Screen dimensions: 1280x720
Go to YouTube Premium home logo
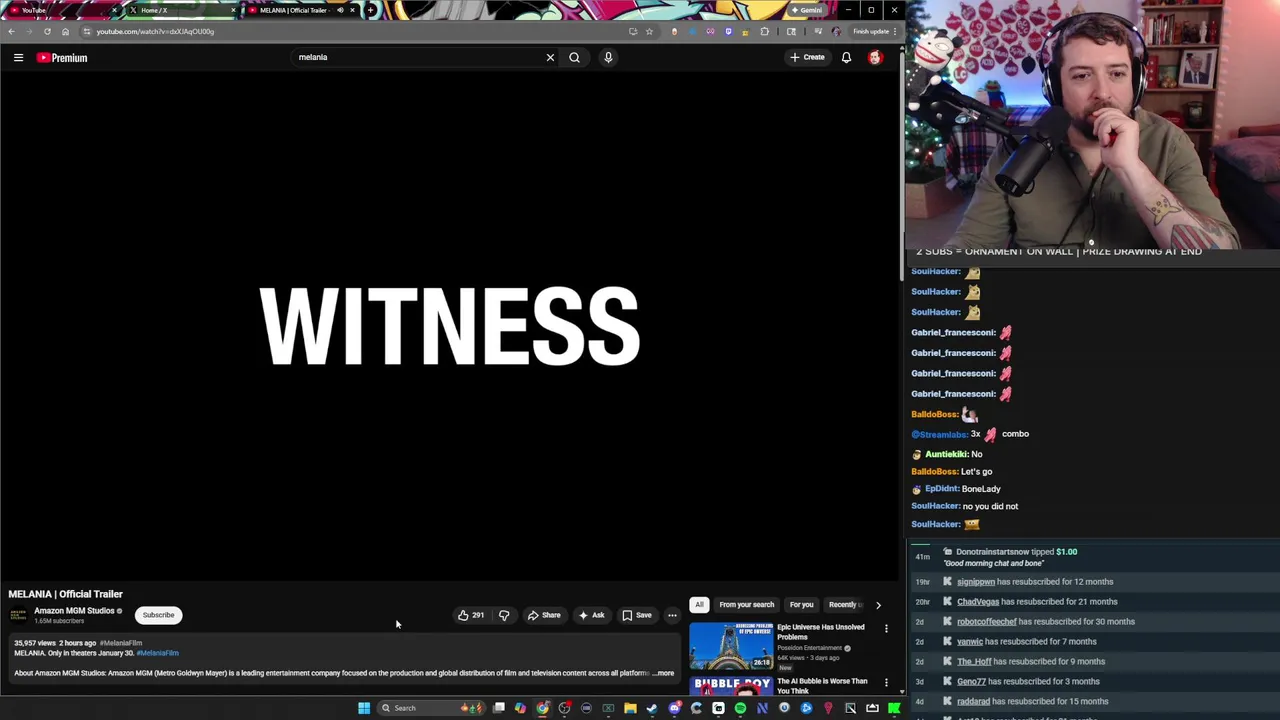[x=62, y=58]
